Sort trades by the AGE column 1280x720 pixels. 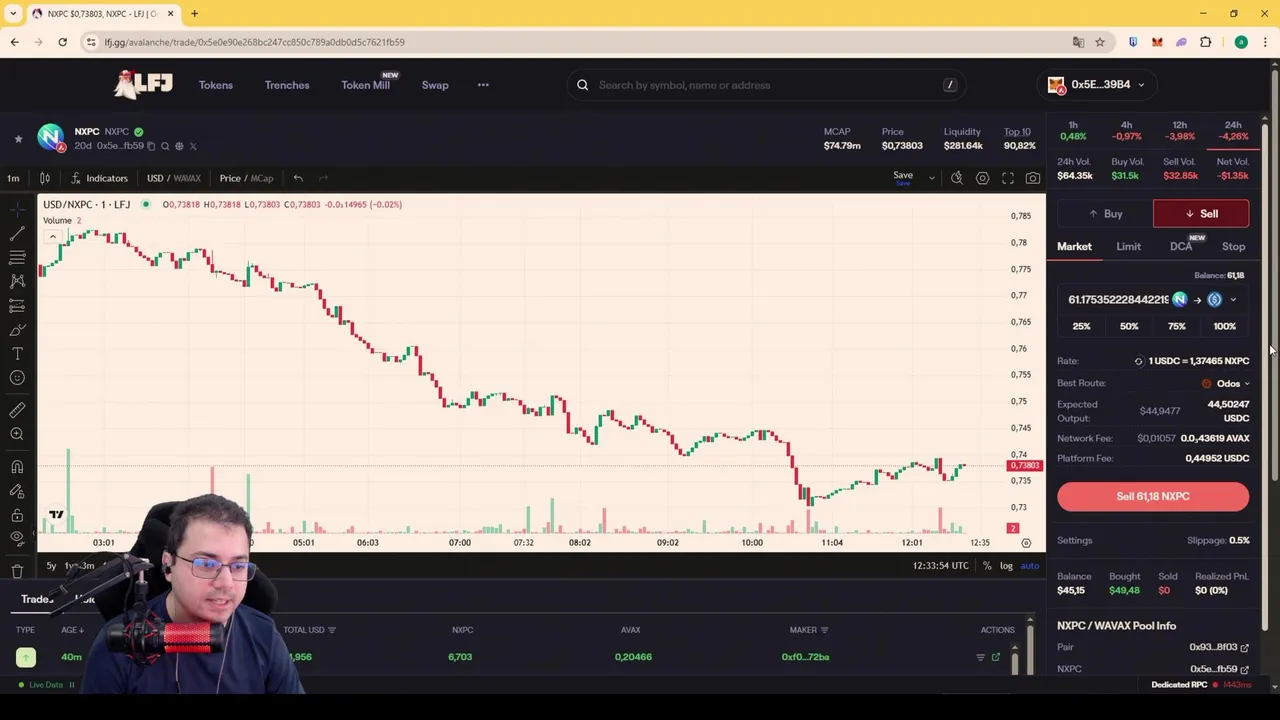(71, 630)
